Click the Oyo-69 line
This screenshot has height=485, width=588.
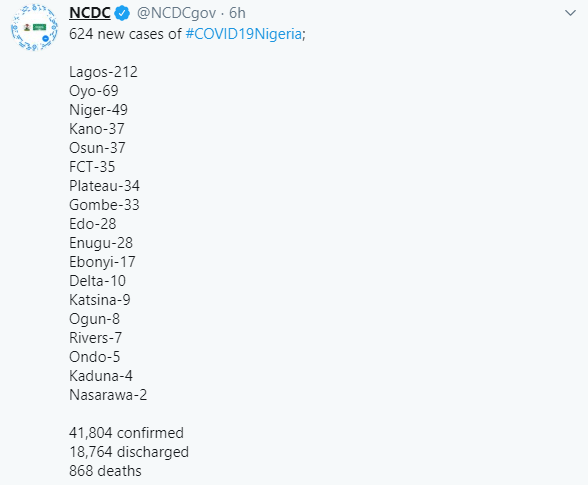94,91
